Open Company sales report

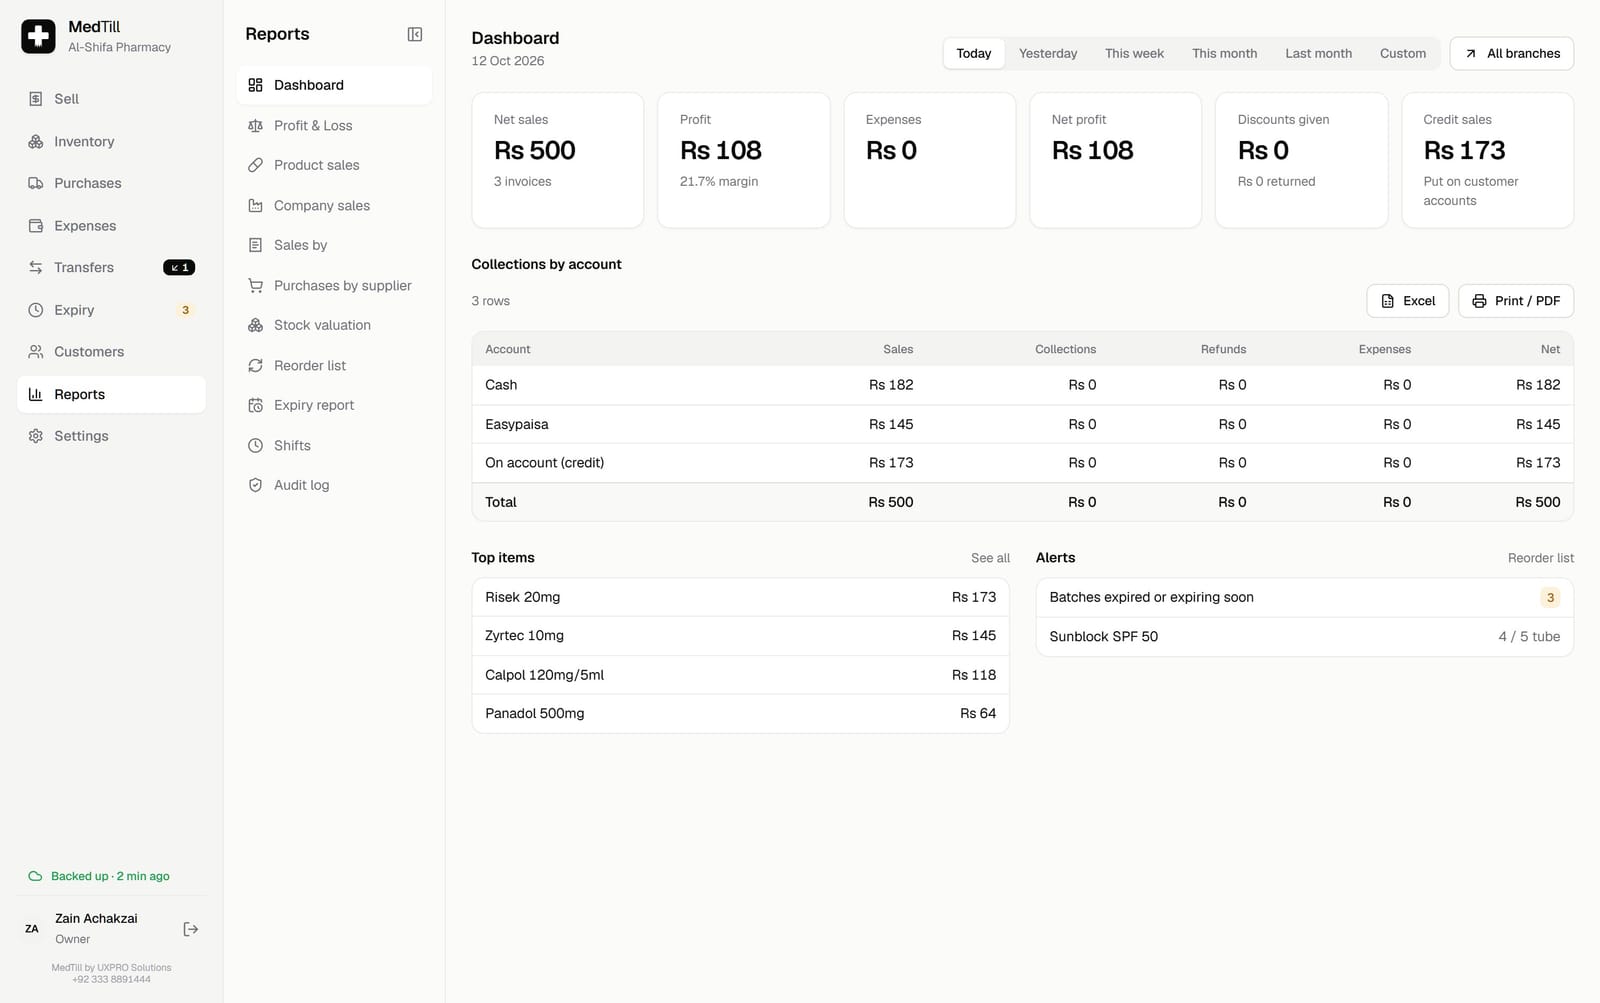click(334, 205)
